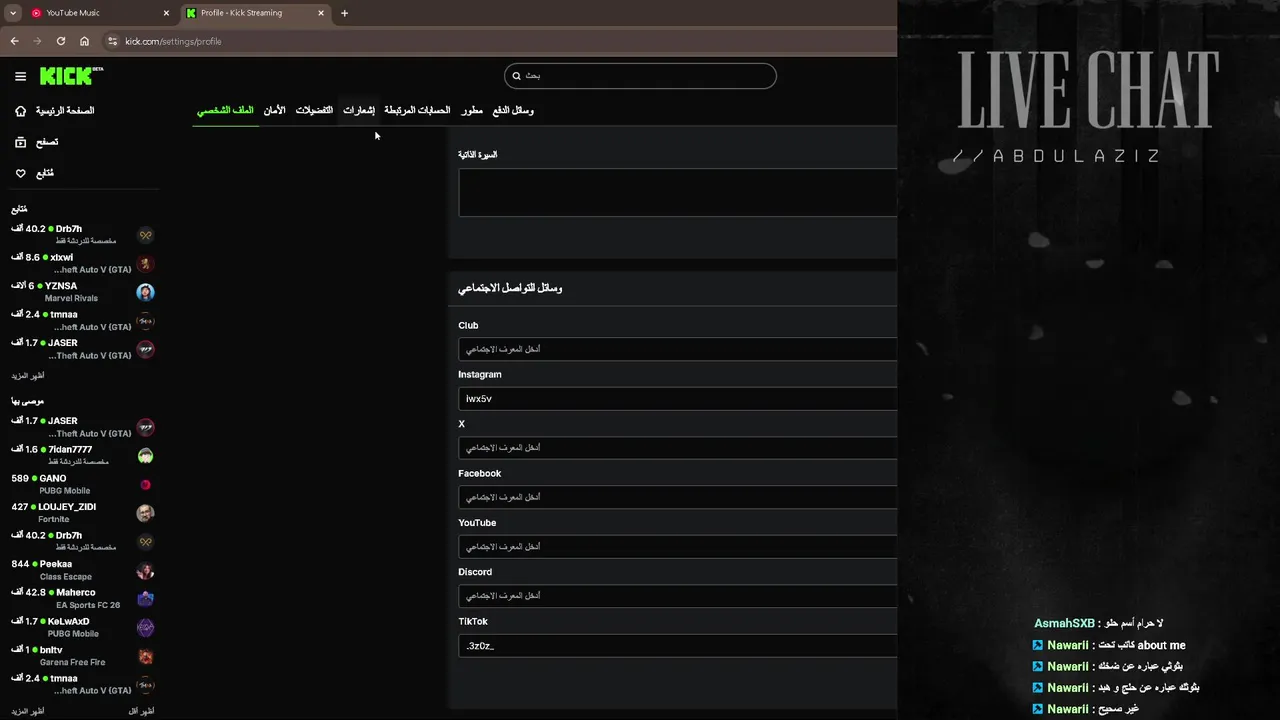Open KeLwAxD channel avatar

click(x=145, y=628)
